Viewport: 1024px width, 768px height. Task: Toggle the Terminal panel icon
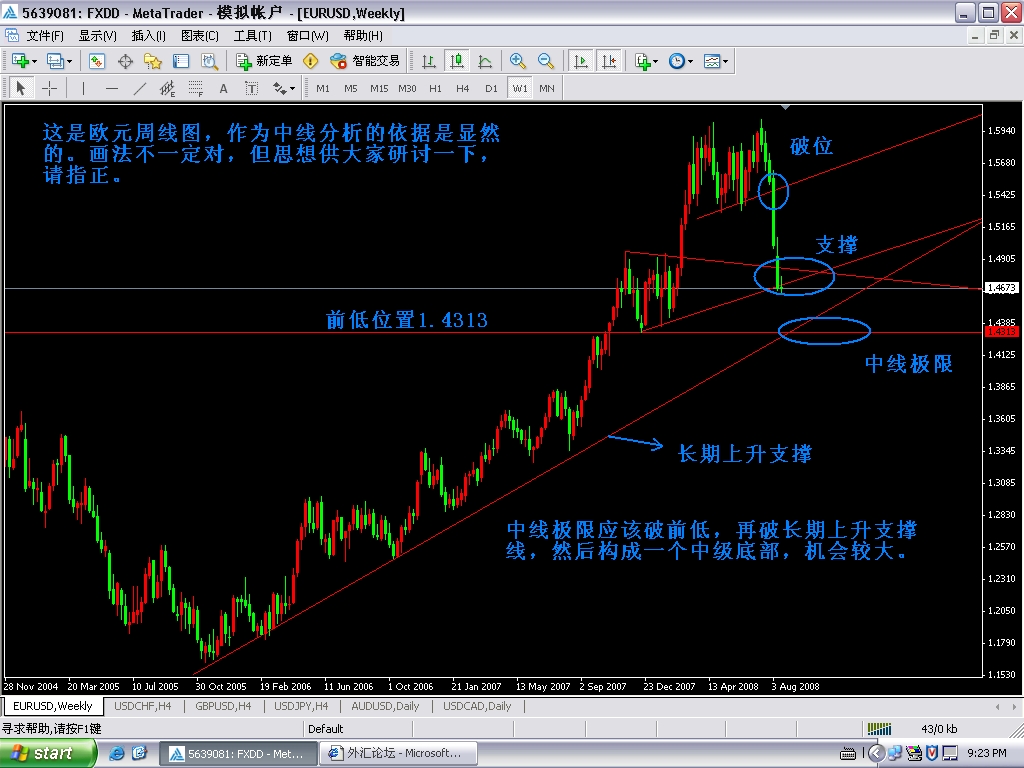click(181, 61)
